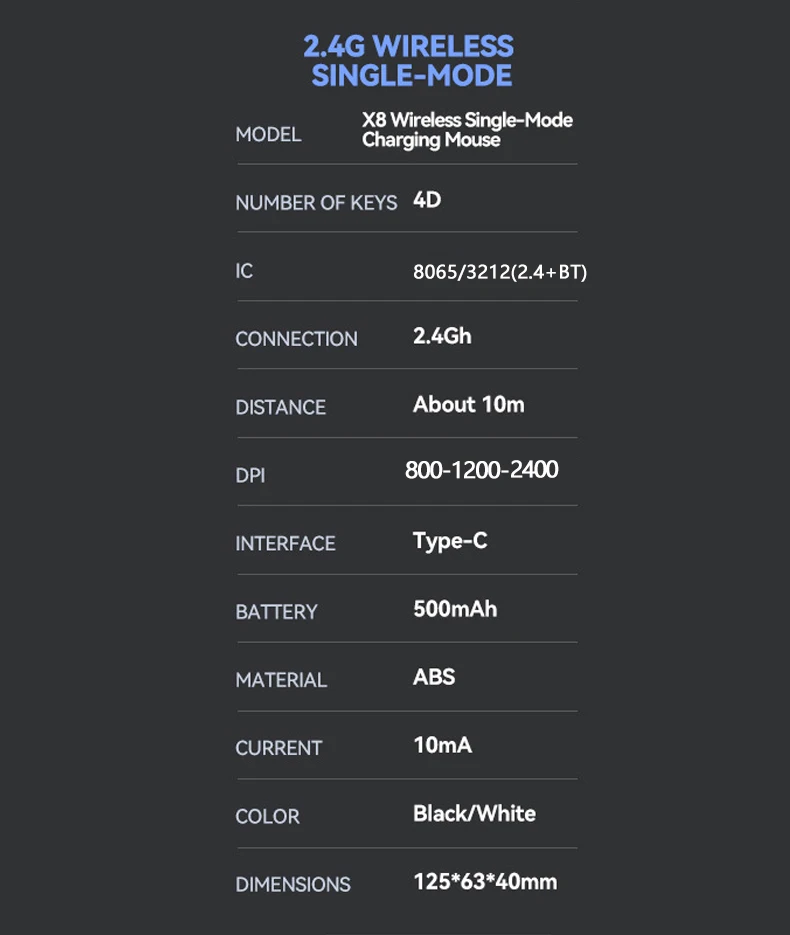Click the 125*63*40mm dimensions value
The width and height of the screenshot is (790, 935).
pos(485,881)
